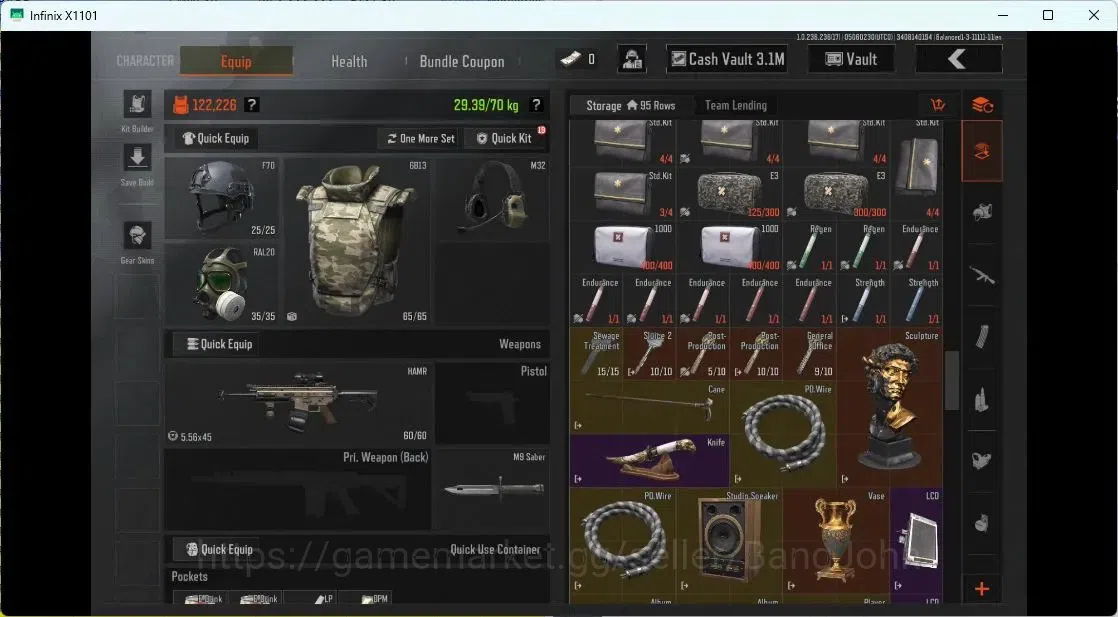Select the golden Vase item

836,541
